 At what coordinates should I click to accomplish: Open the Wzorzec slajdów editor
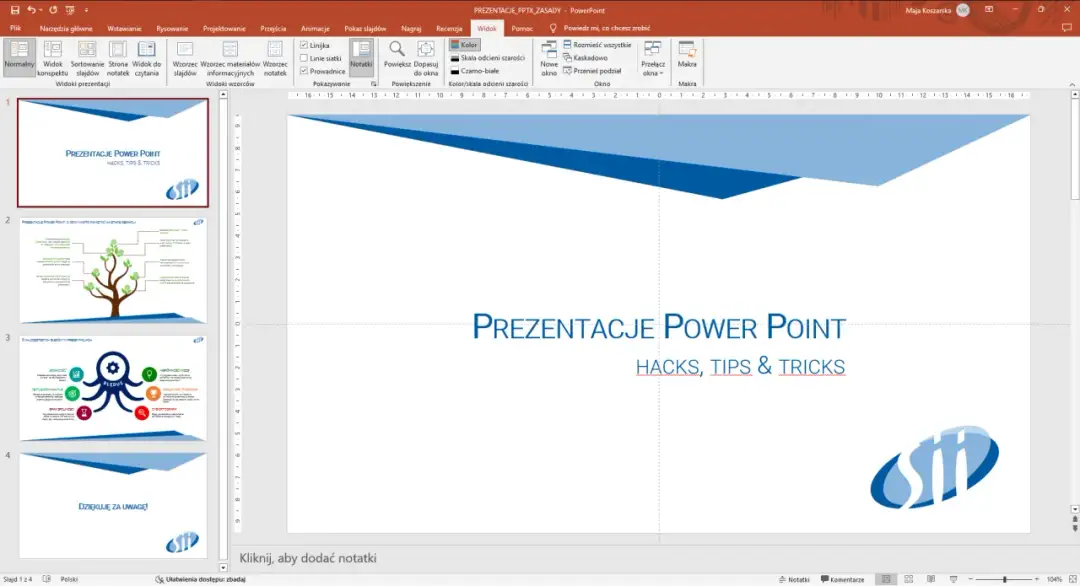click(x=185, y=58)
